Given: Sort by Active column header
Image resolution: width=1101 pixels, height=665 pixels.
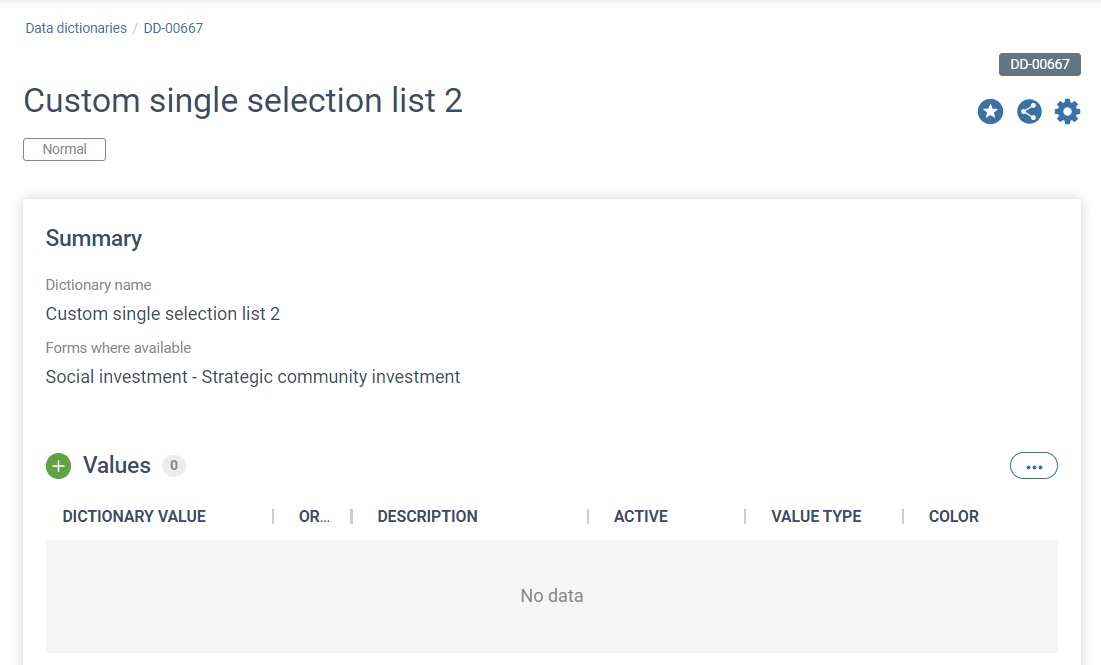Looking at the screenshot, I should click(x=640, y=516).
